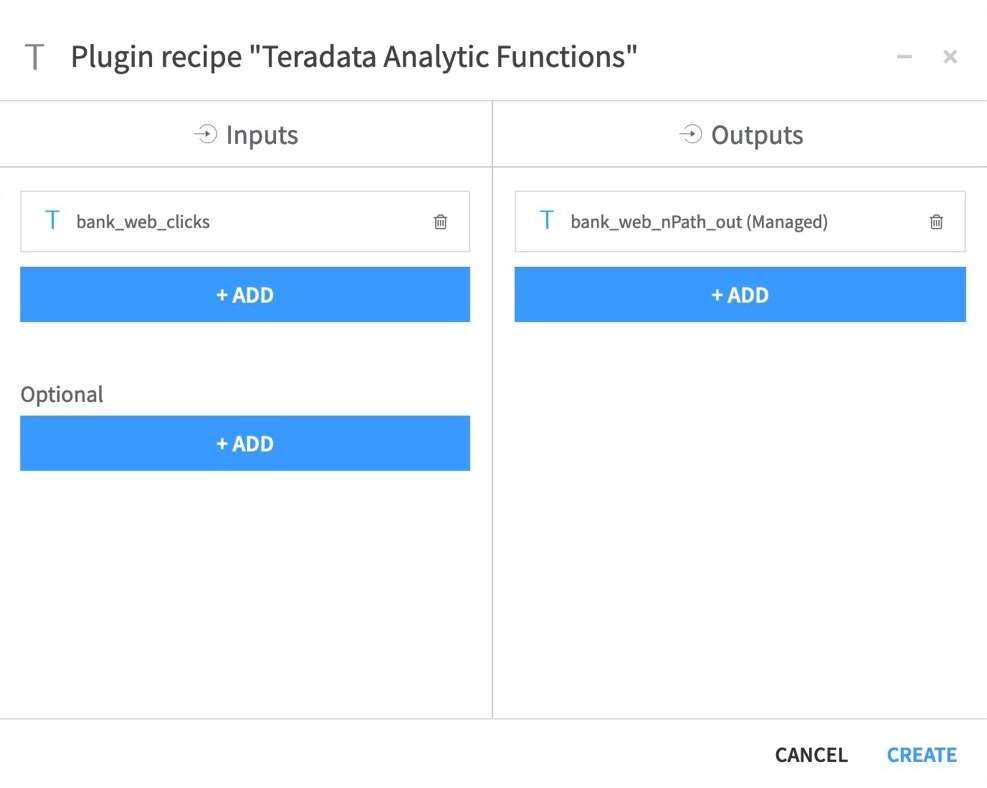This screenshot has height=788, width=987.
Task: Click the trash icon for bank_web_clicks input
Action: pyautogui.click(x=439, y=222)
